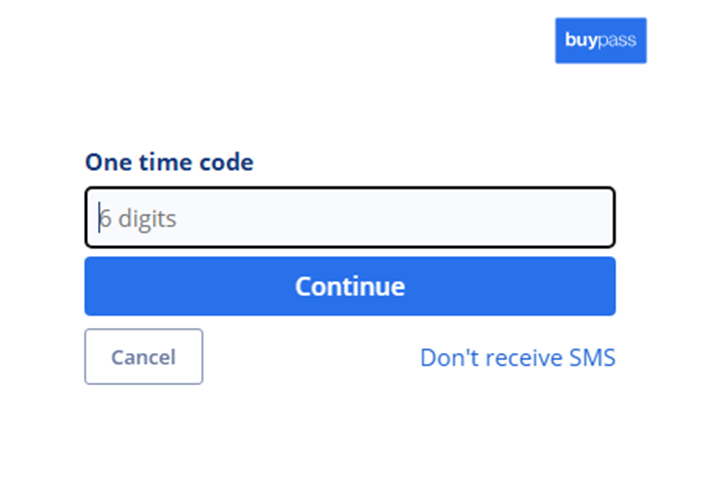Click the Cancel button
The image size is (705, 477).
[143, 357]
